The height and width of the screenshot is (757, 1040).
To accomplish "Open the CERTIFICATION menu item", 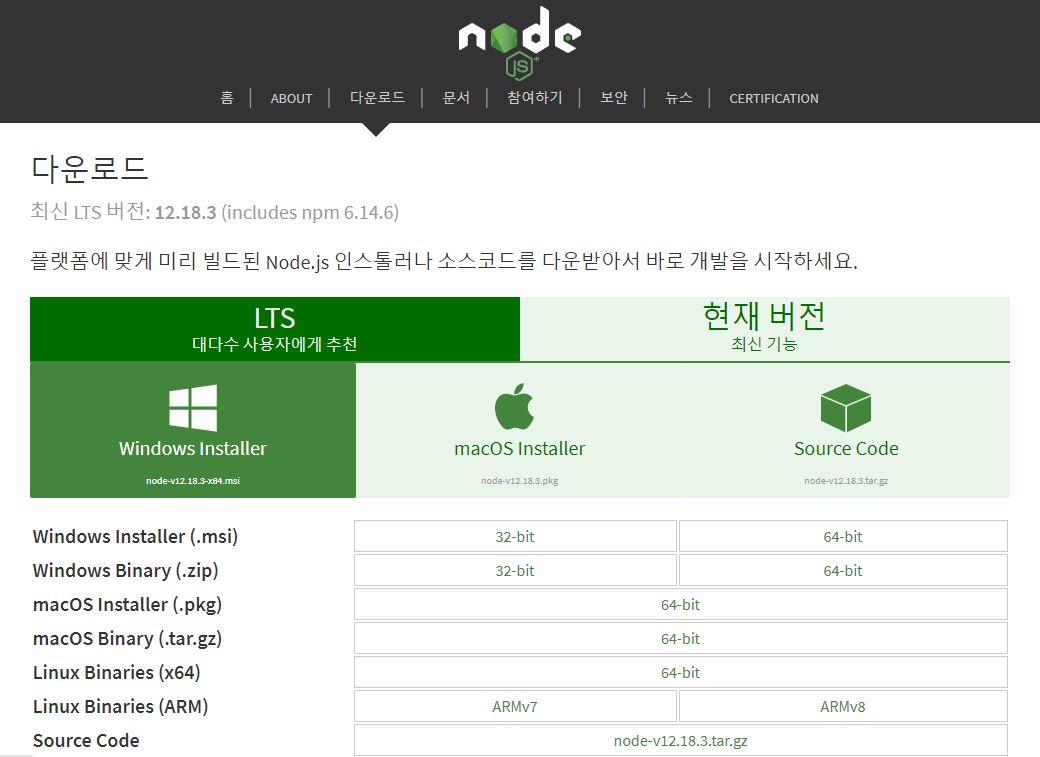I will click(x=774, y=98).
